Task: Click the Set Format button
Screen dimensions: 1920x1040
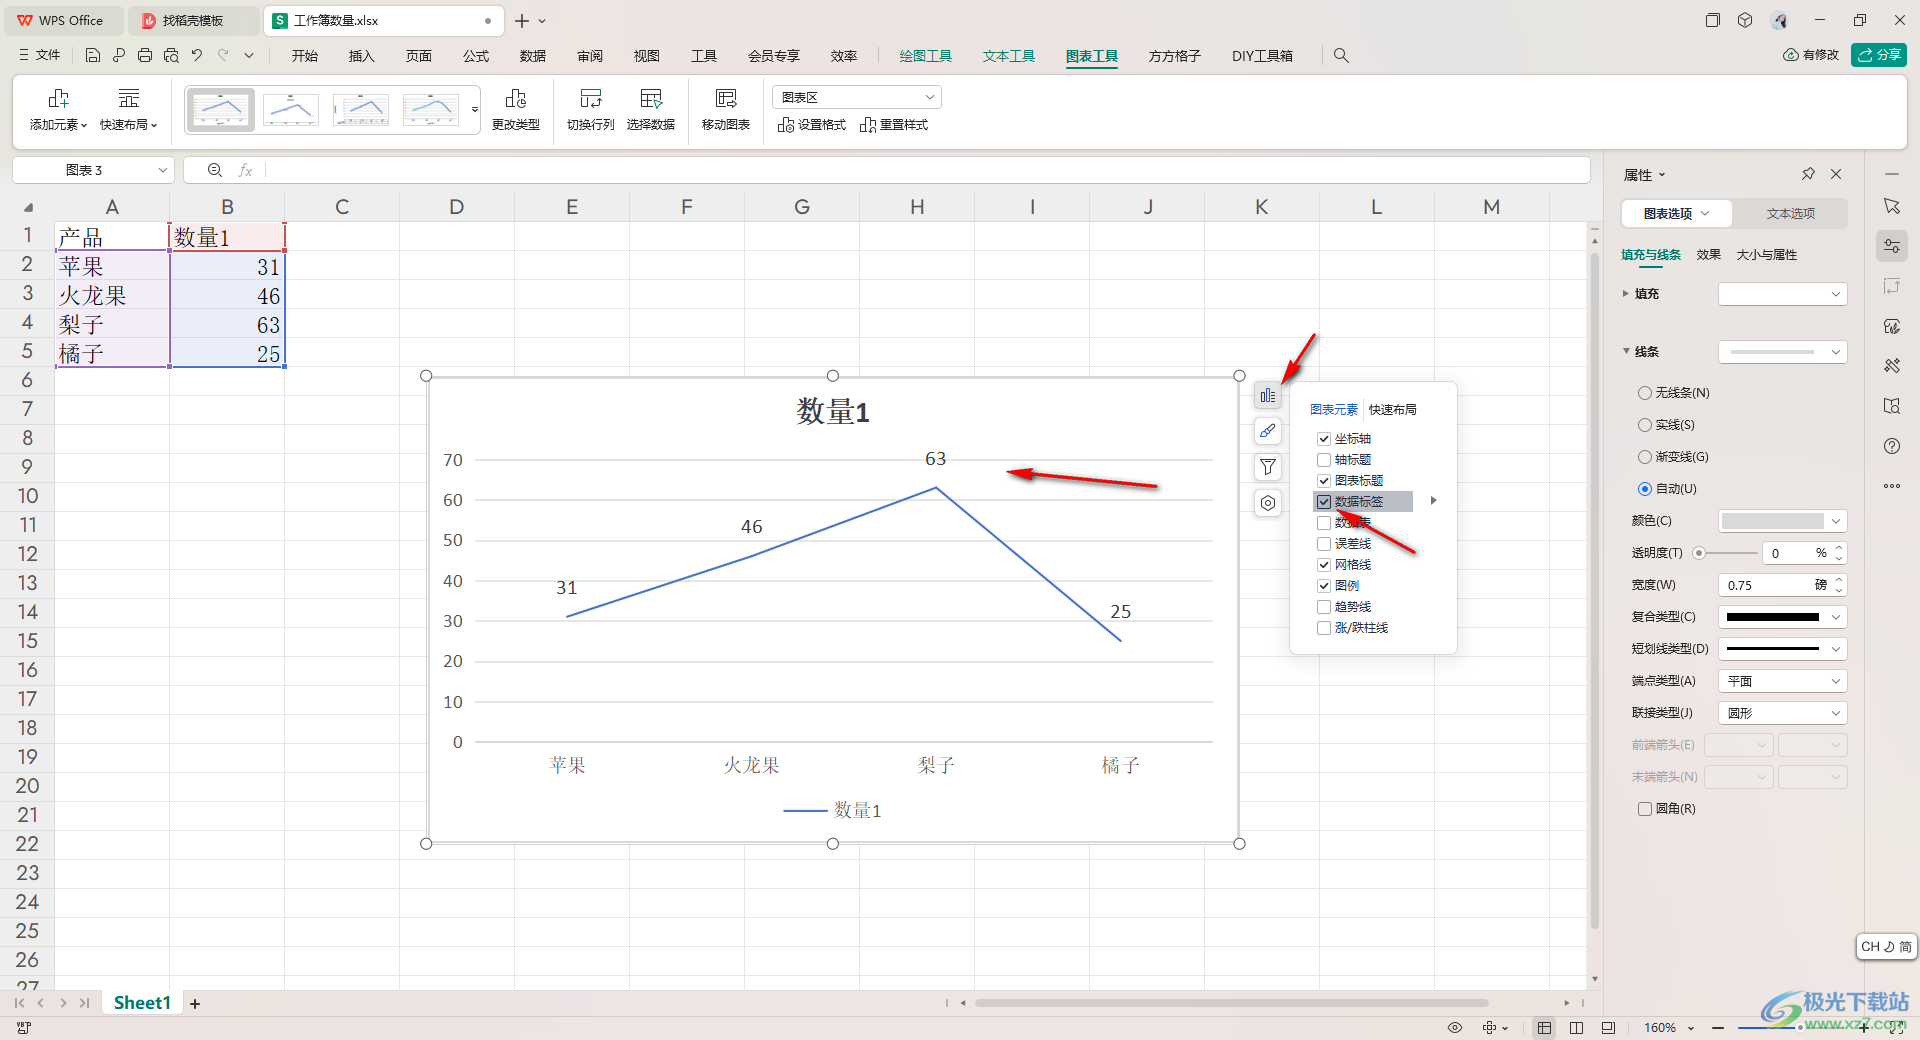Action: pos(812,125)
